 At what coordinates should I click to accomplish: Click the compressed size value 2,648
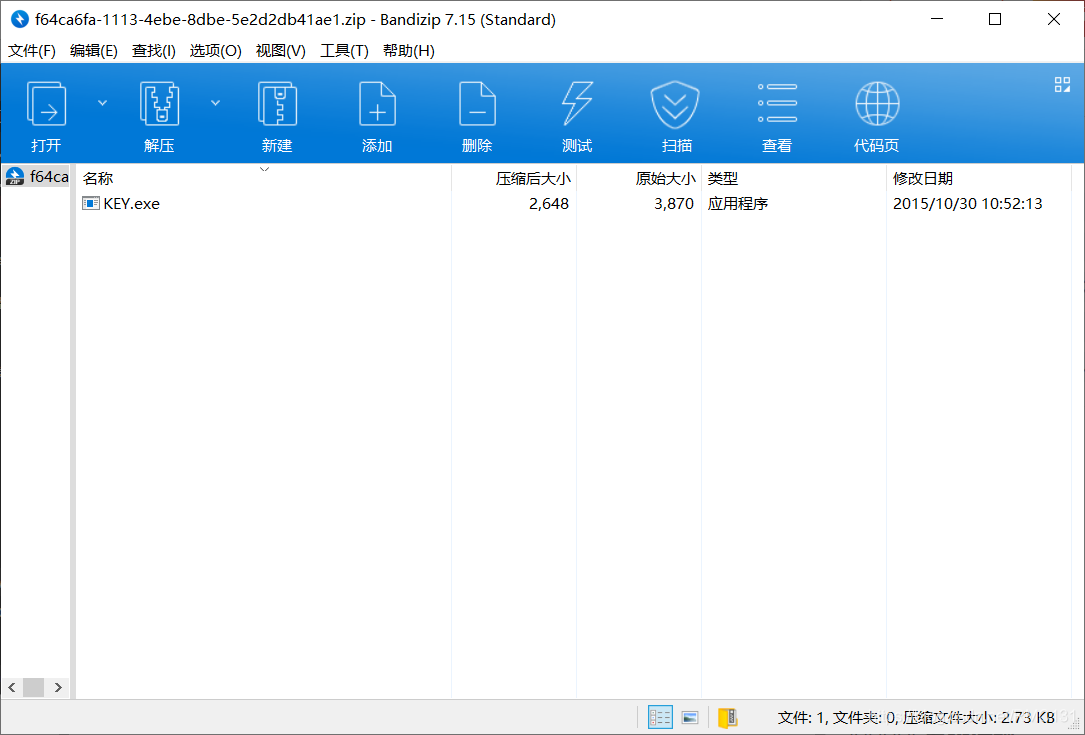tap(549, 203)
